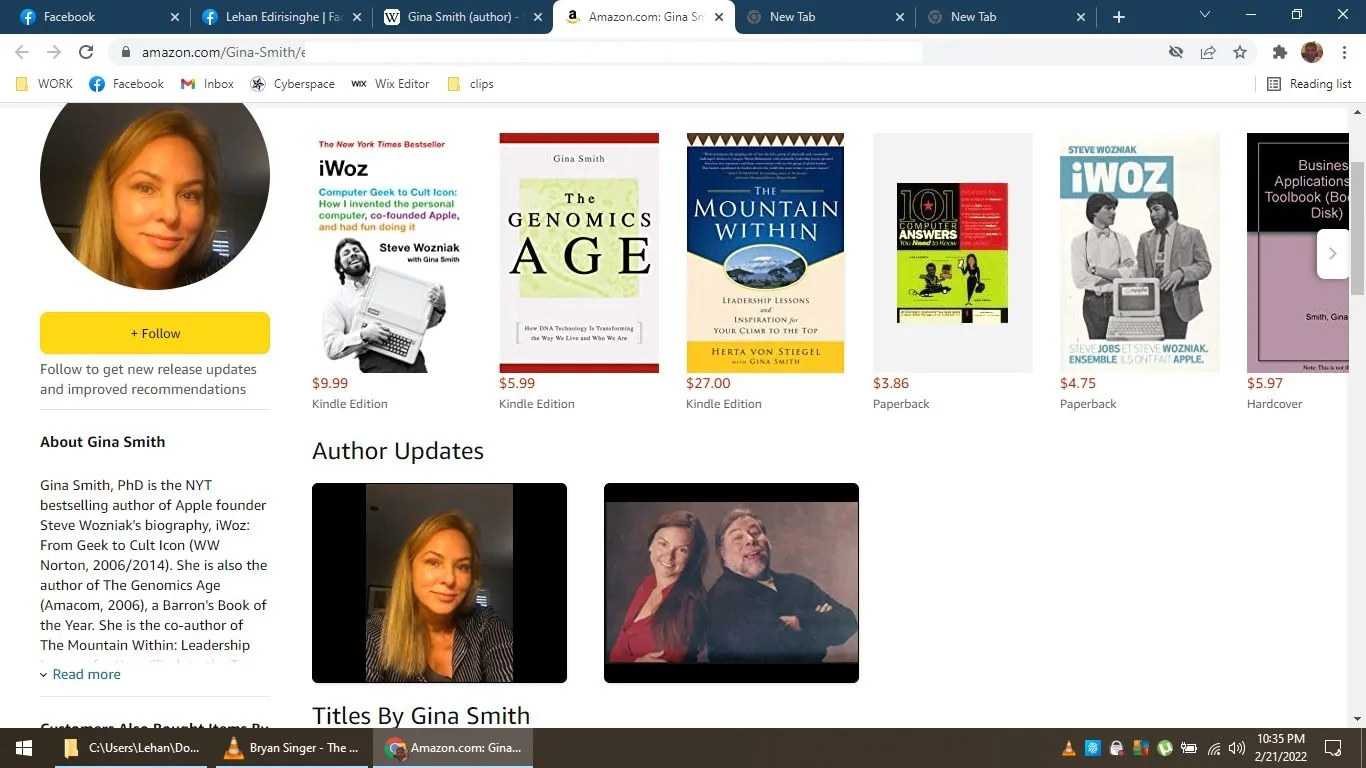Close the Lehan Edirisinghe Facebook tab
This screenshot has width=1366, height=768.
pyautogui.click(x=356, y=17)
